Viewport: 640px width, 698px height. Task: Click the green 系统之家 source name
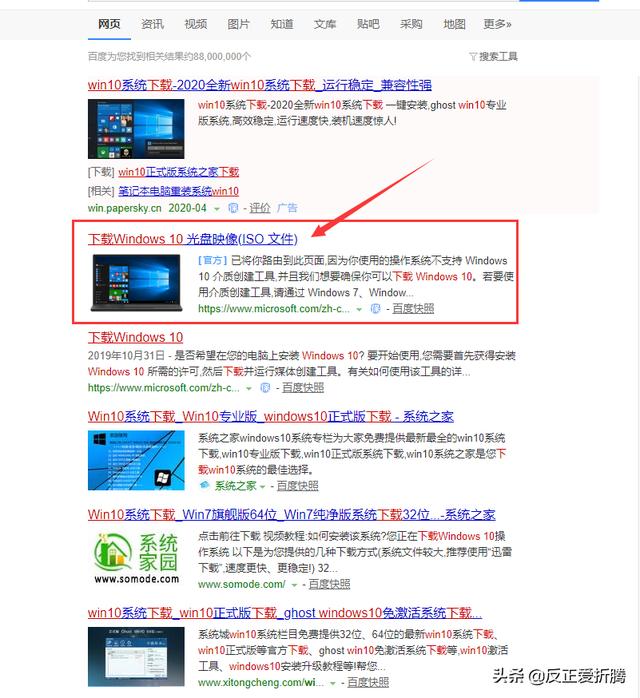pyautogui.click(x=235, y=486)
